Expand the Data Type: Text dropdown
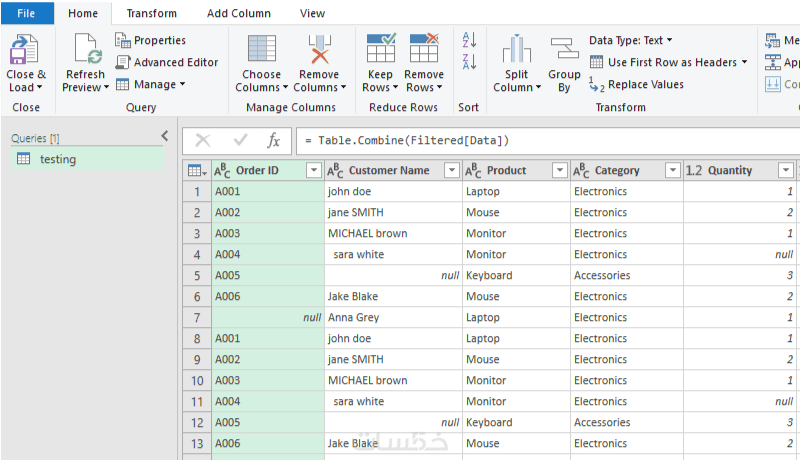Viewport: 800px width, 460px height. [631, 40]
